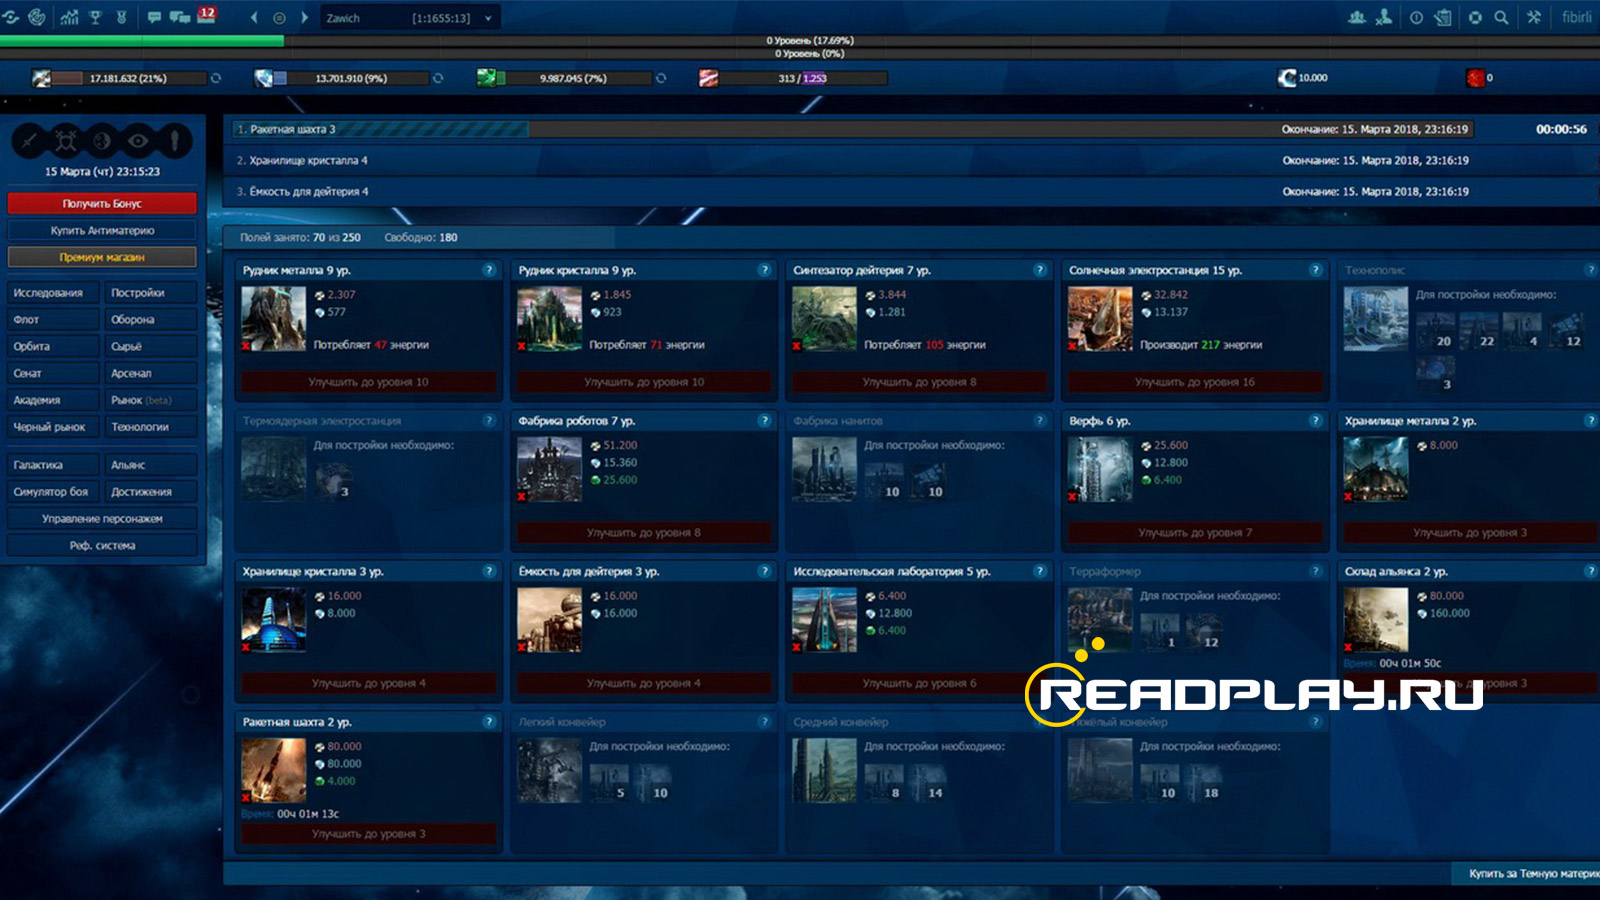1600x900 pixels.
Task: Open the messages icon with badge 12
Action: coord(206,15)
